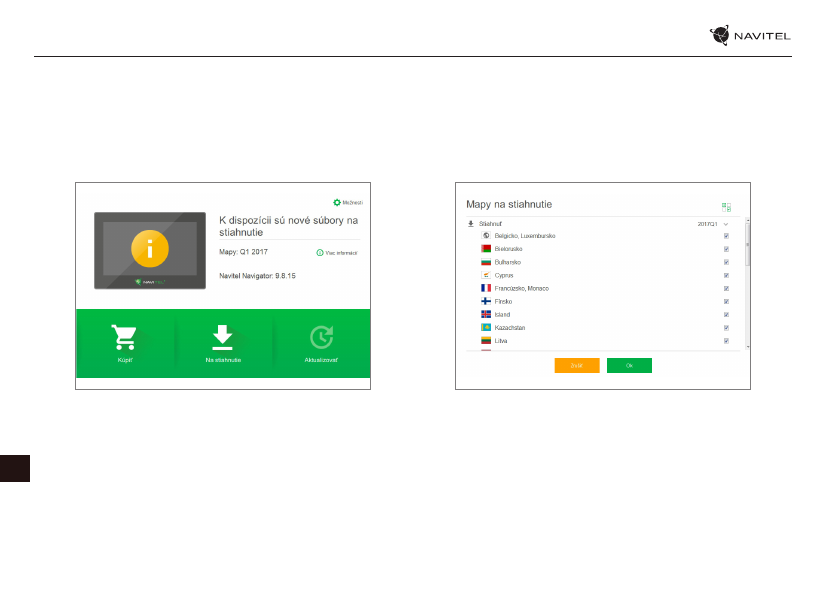This screenshot has width=840, height=595.
Task: Click the select-all grid icon in maps dialog
Action: pyautogui.click(x=726, y=207)
